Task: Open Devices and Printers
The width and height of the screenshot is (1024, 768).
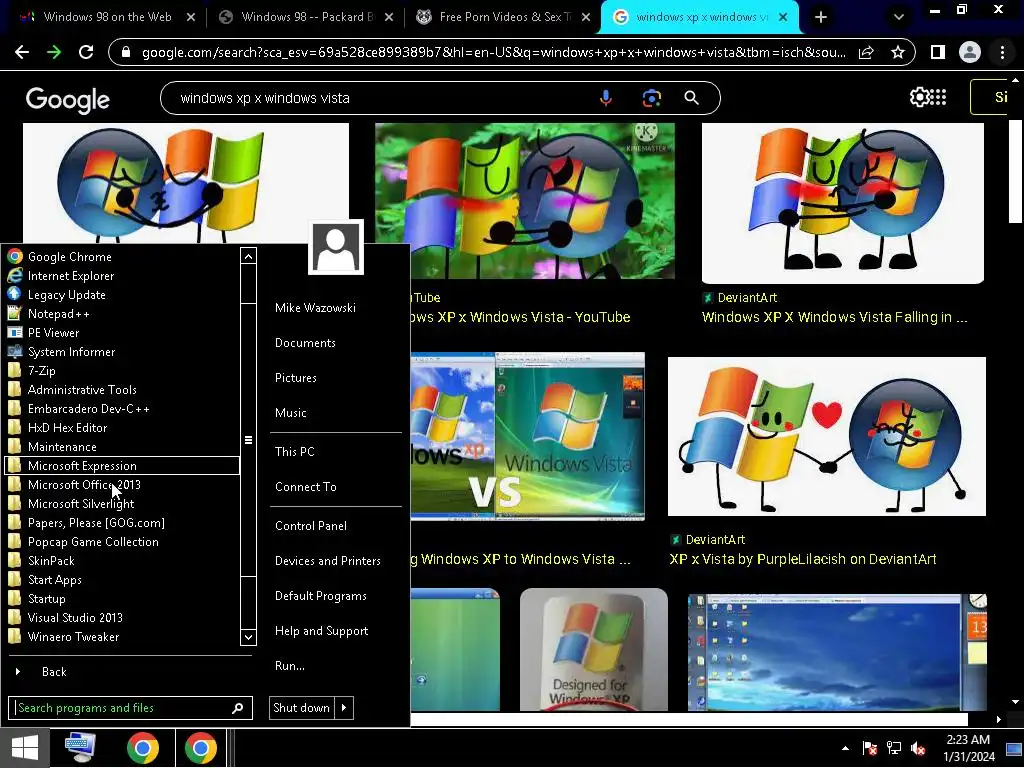Action: coord(328,561)
